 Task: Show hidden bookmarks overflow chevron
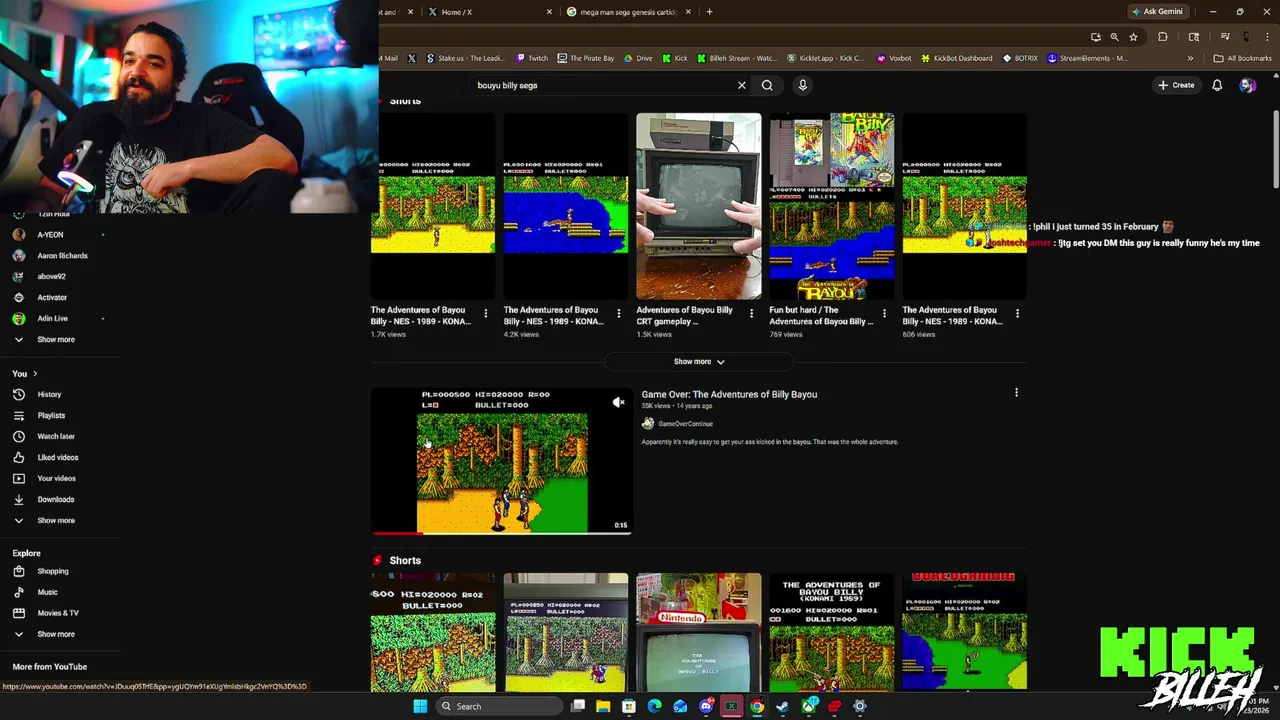(1190, 58)
